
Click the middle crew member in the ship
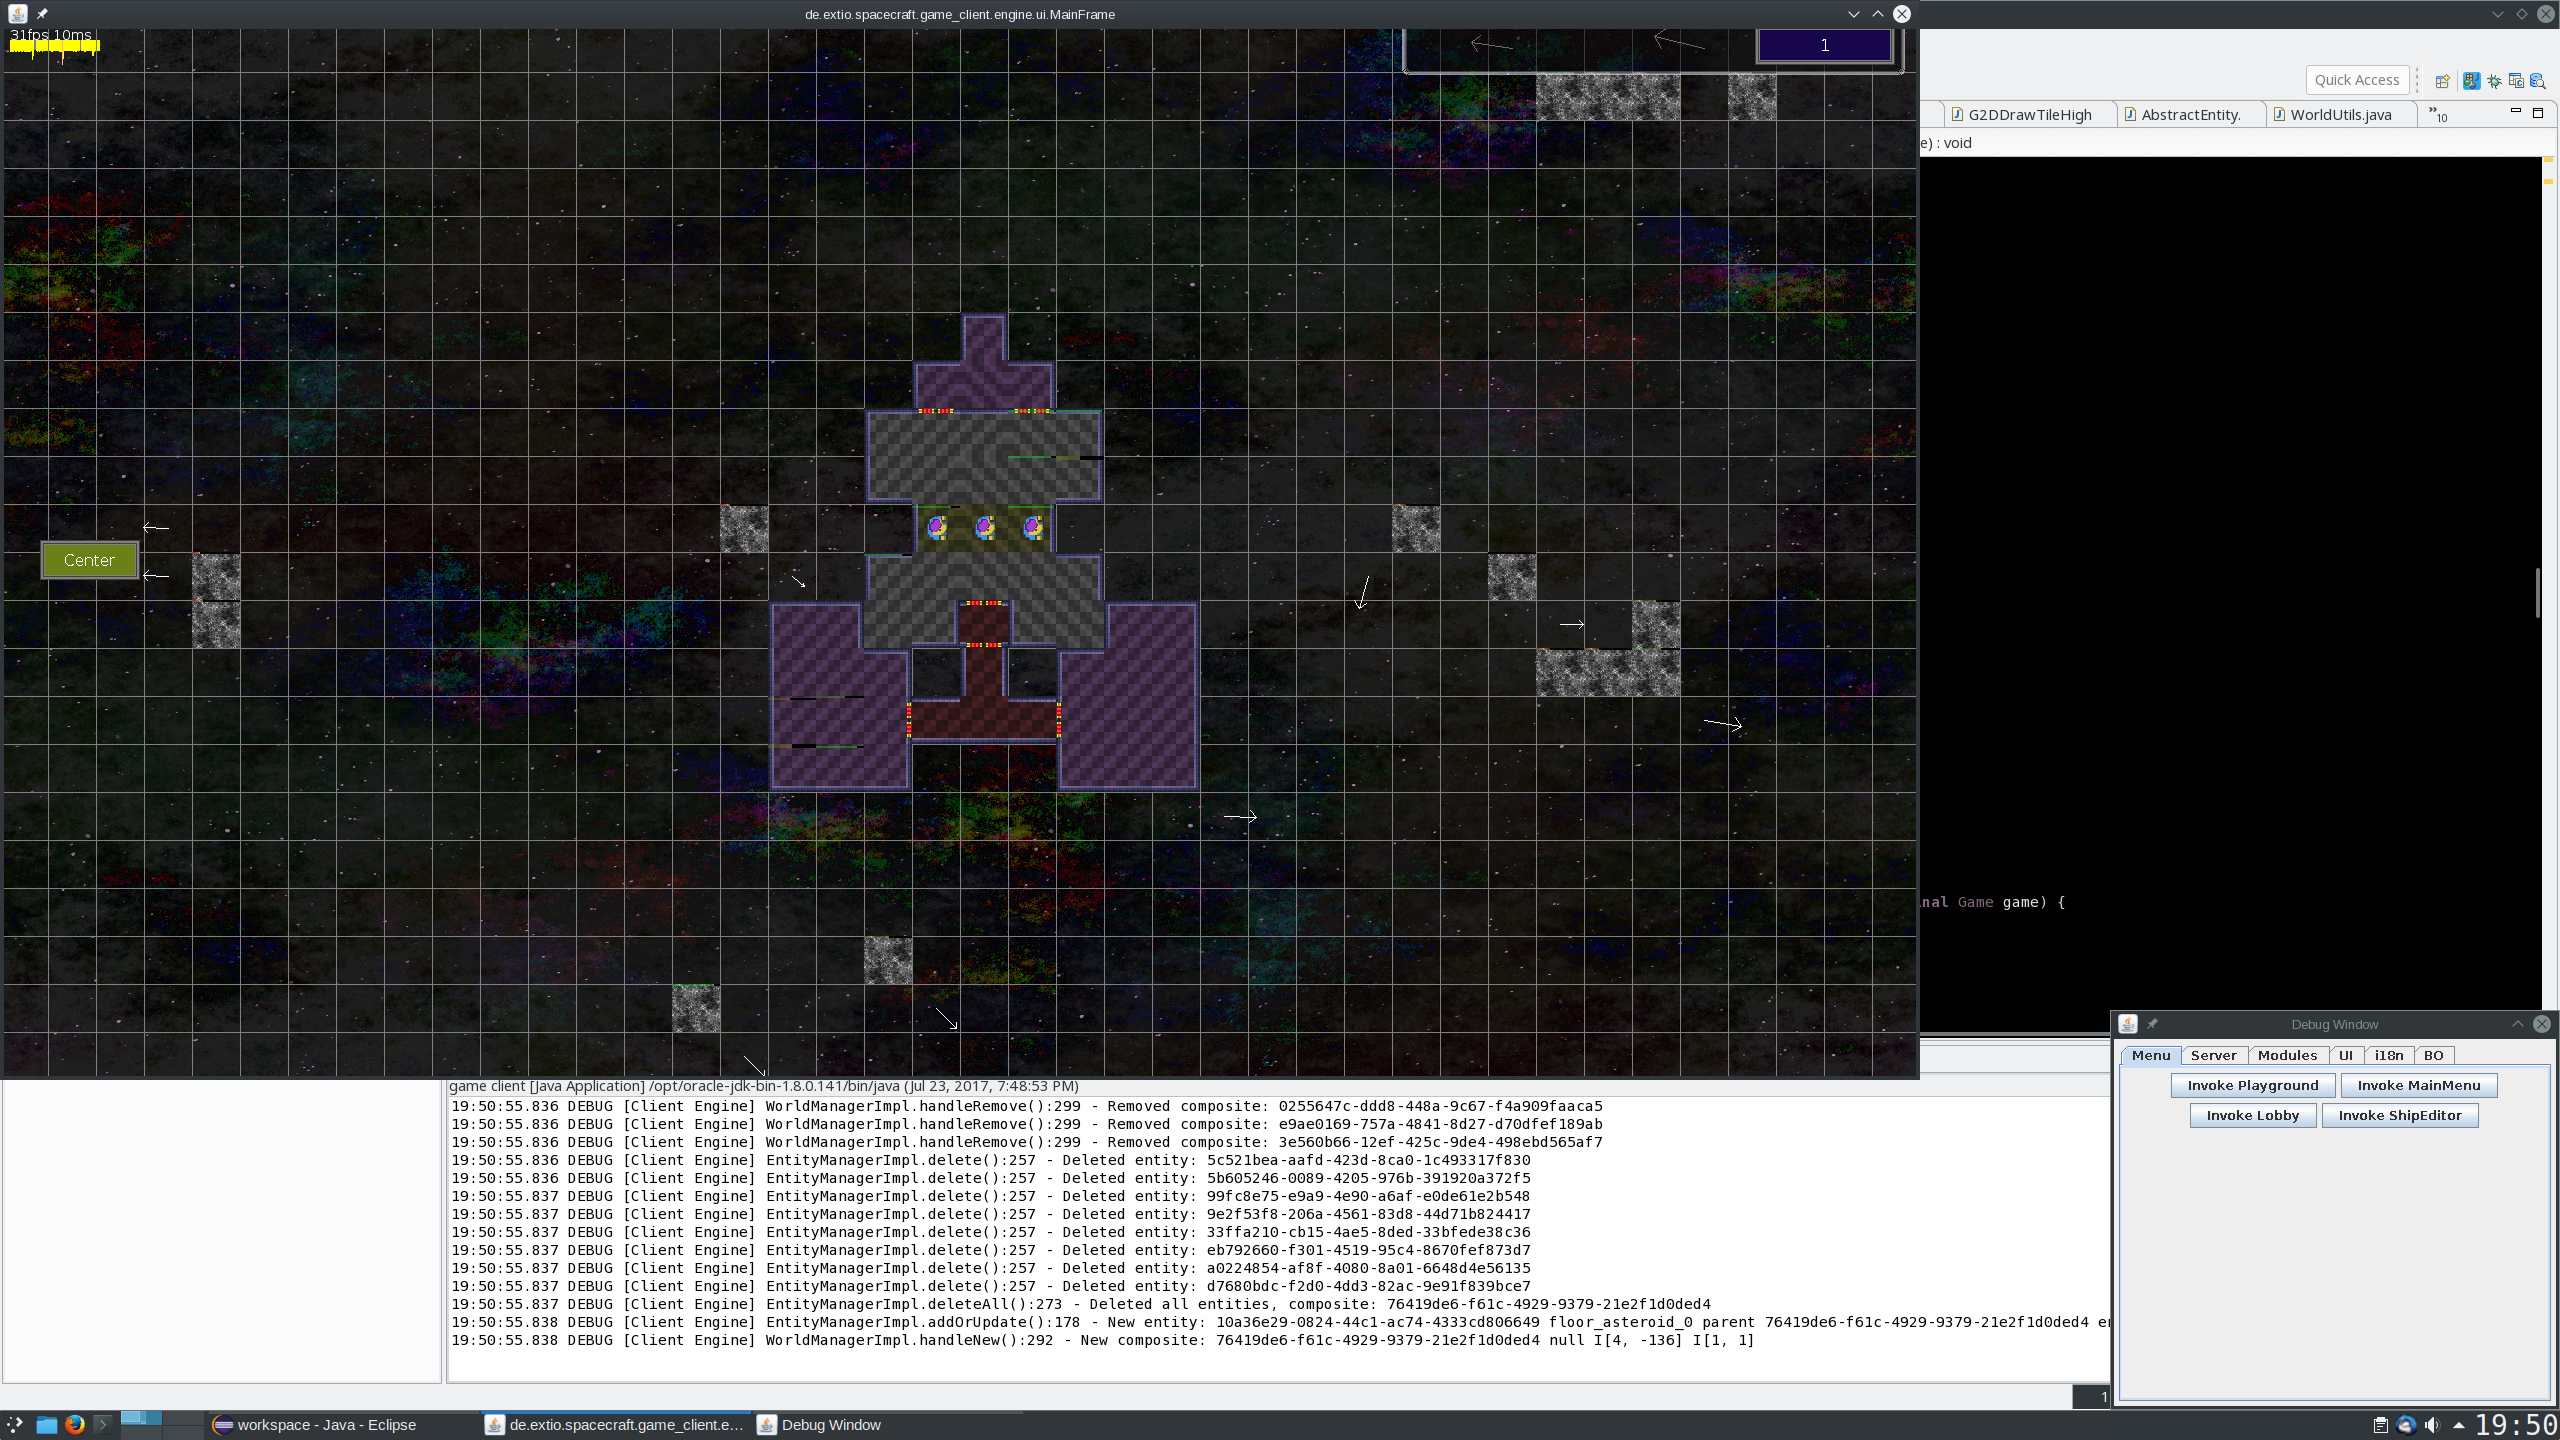tap(985, 527)
